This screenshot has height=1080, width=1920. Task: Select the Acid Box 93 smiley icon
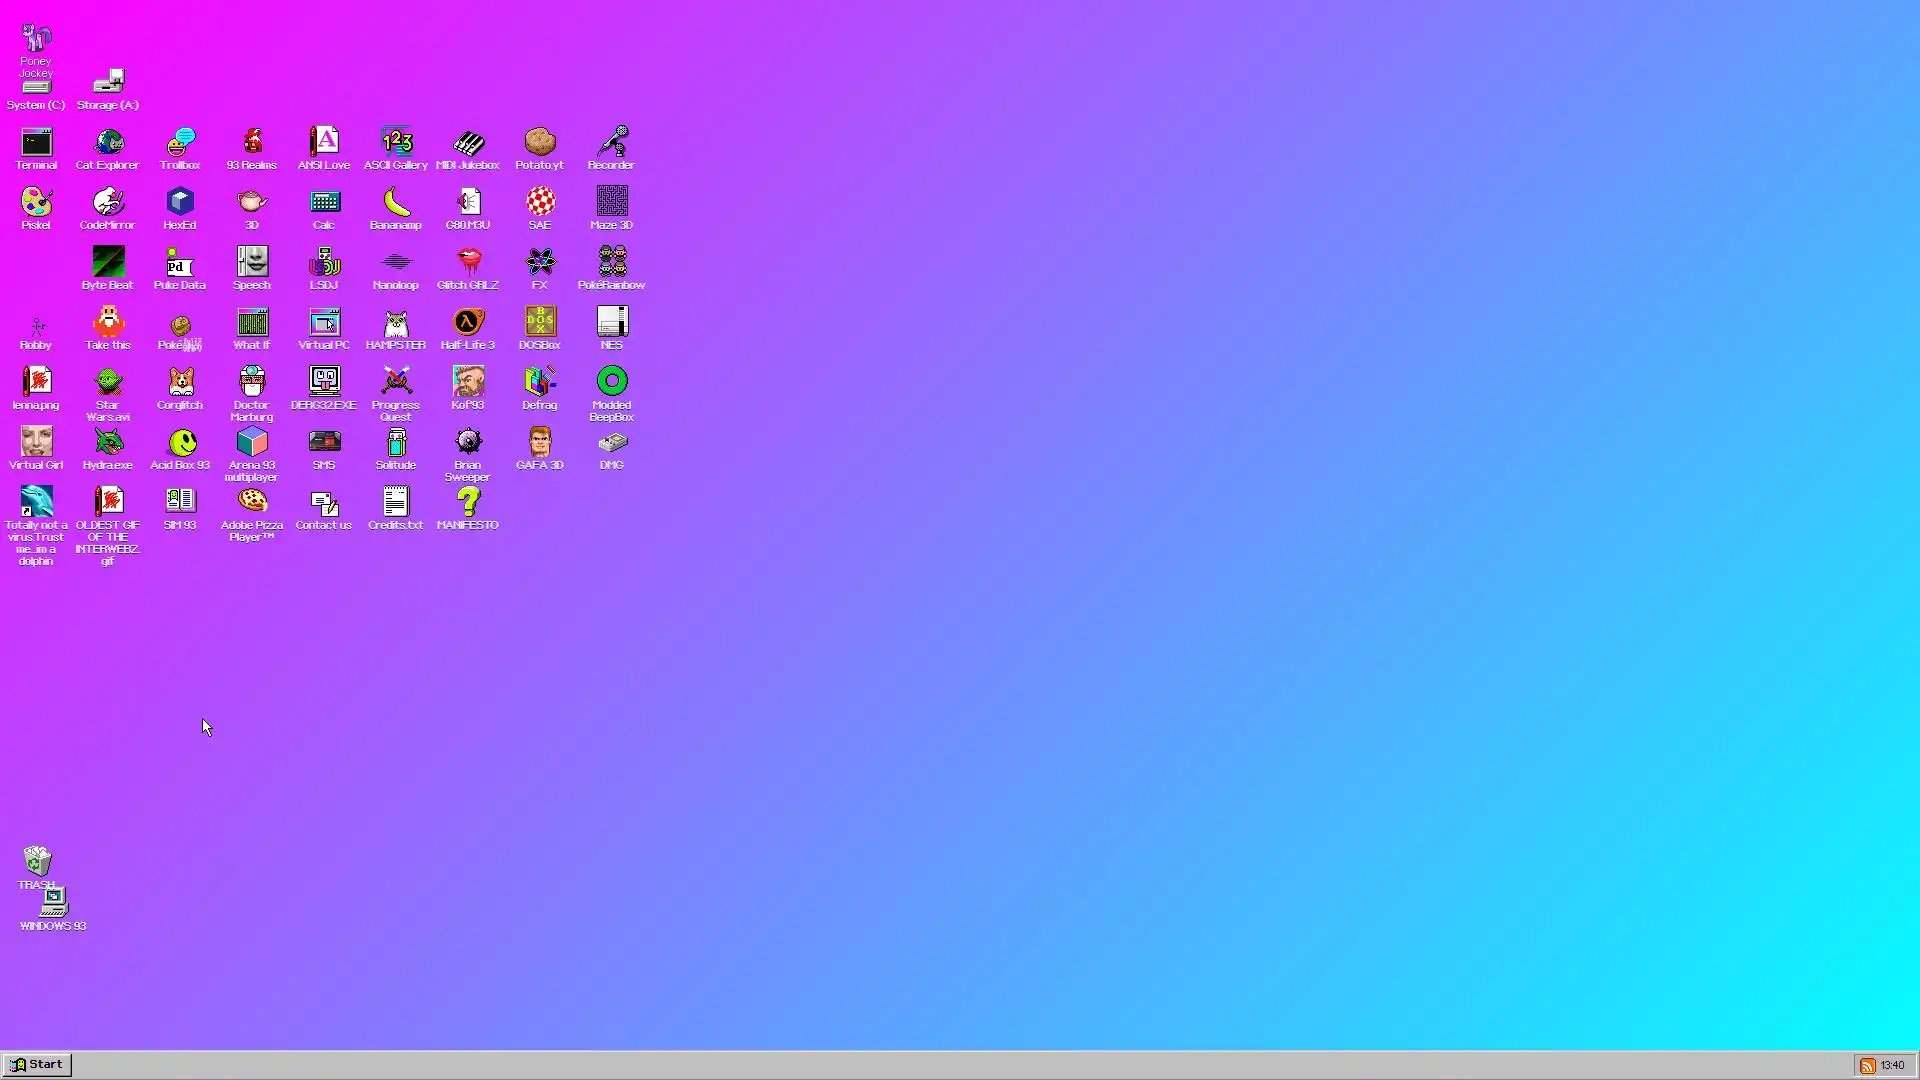[180, 443]
